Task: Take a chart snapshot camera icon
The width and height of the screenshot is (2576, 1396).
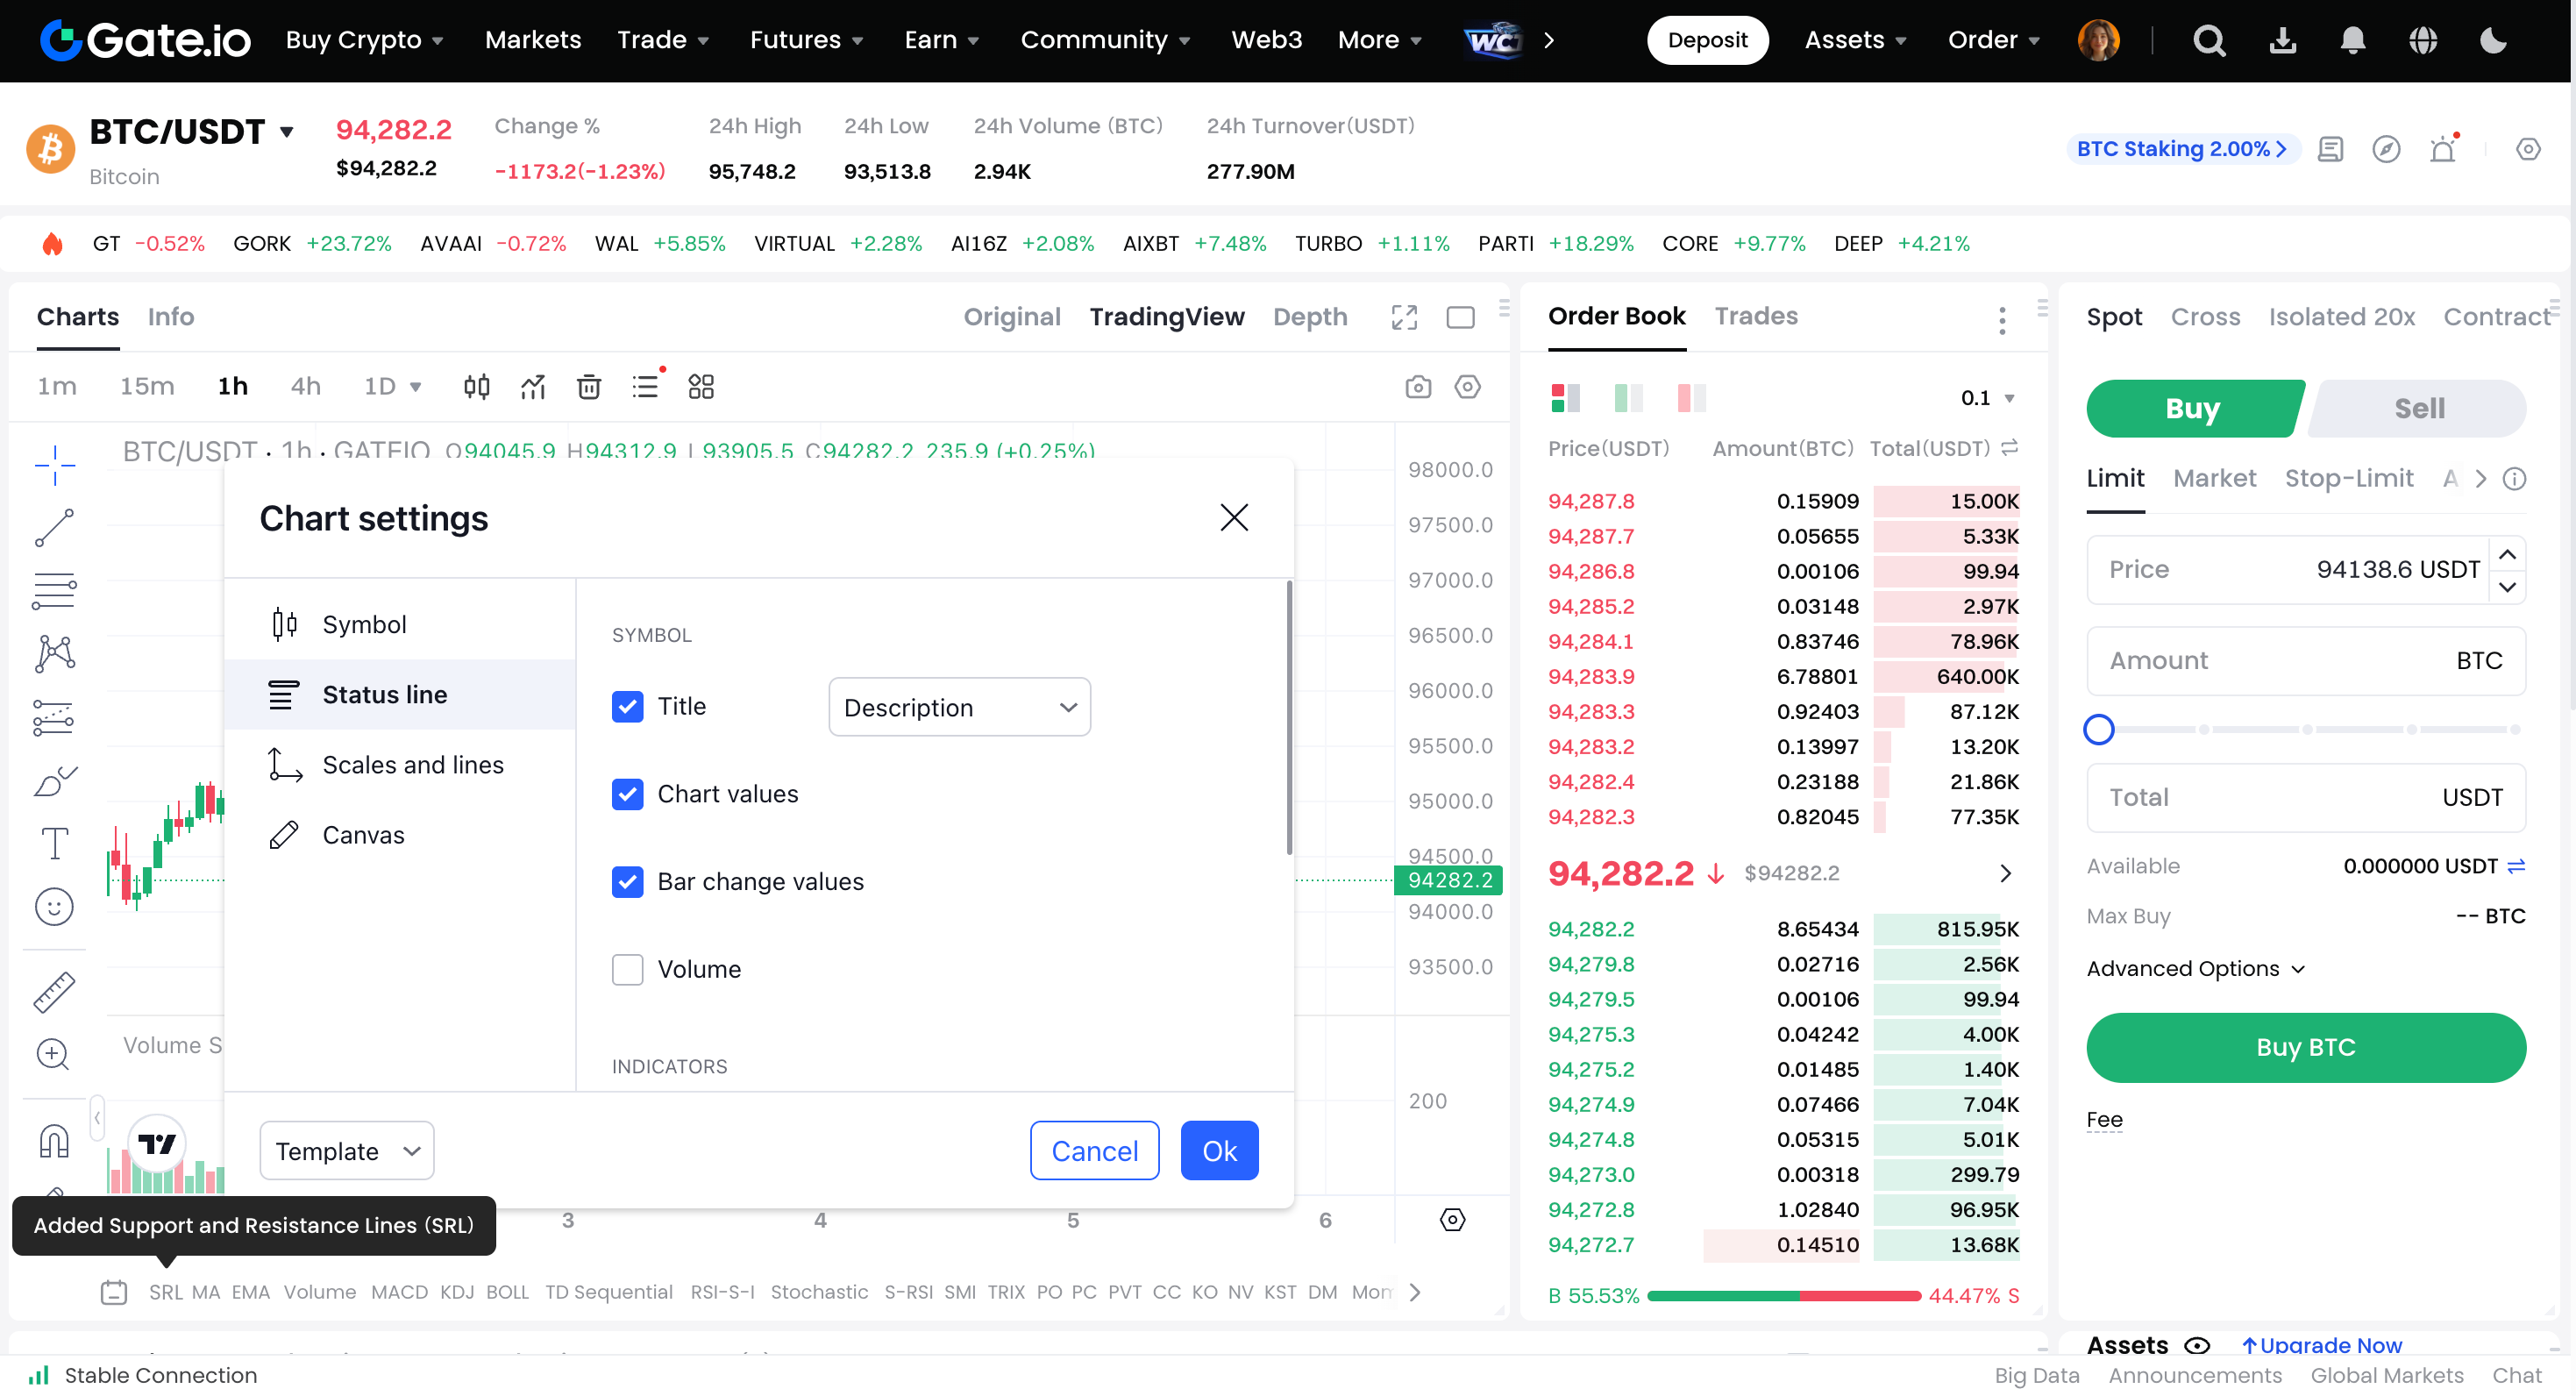Action: [1417, 387]
